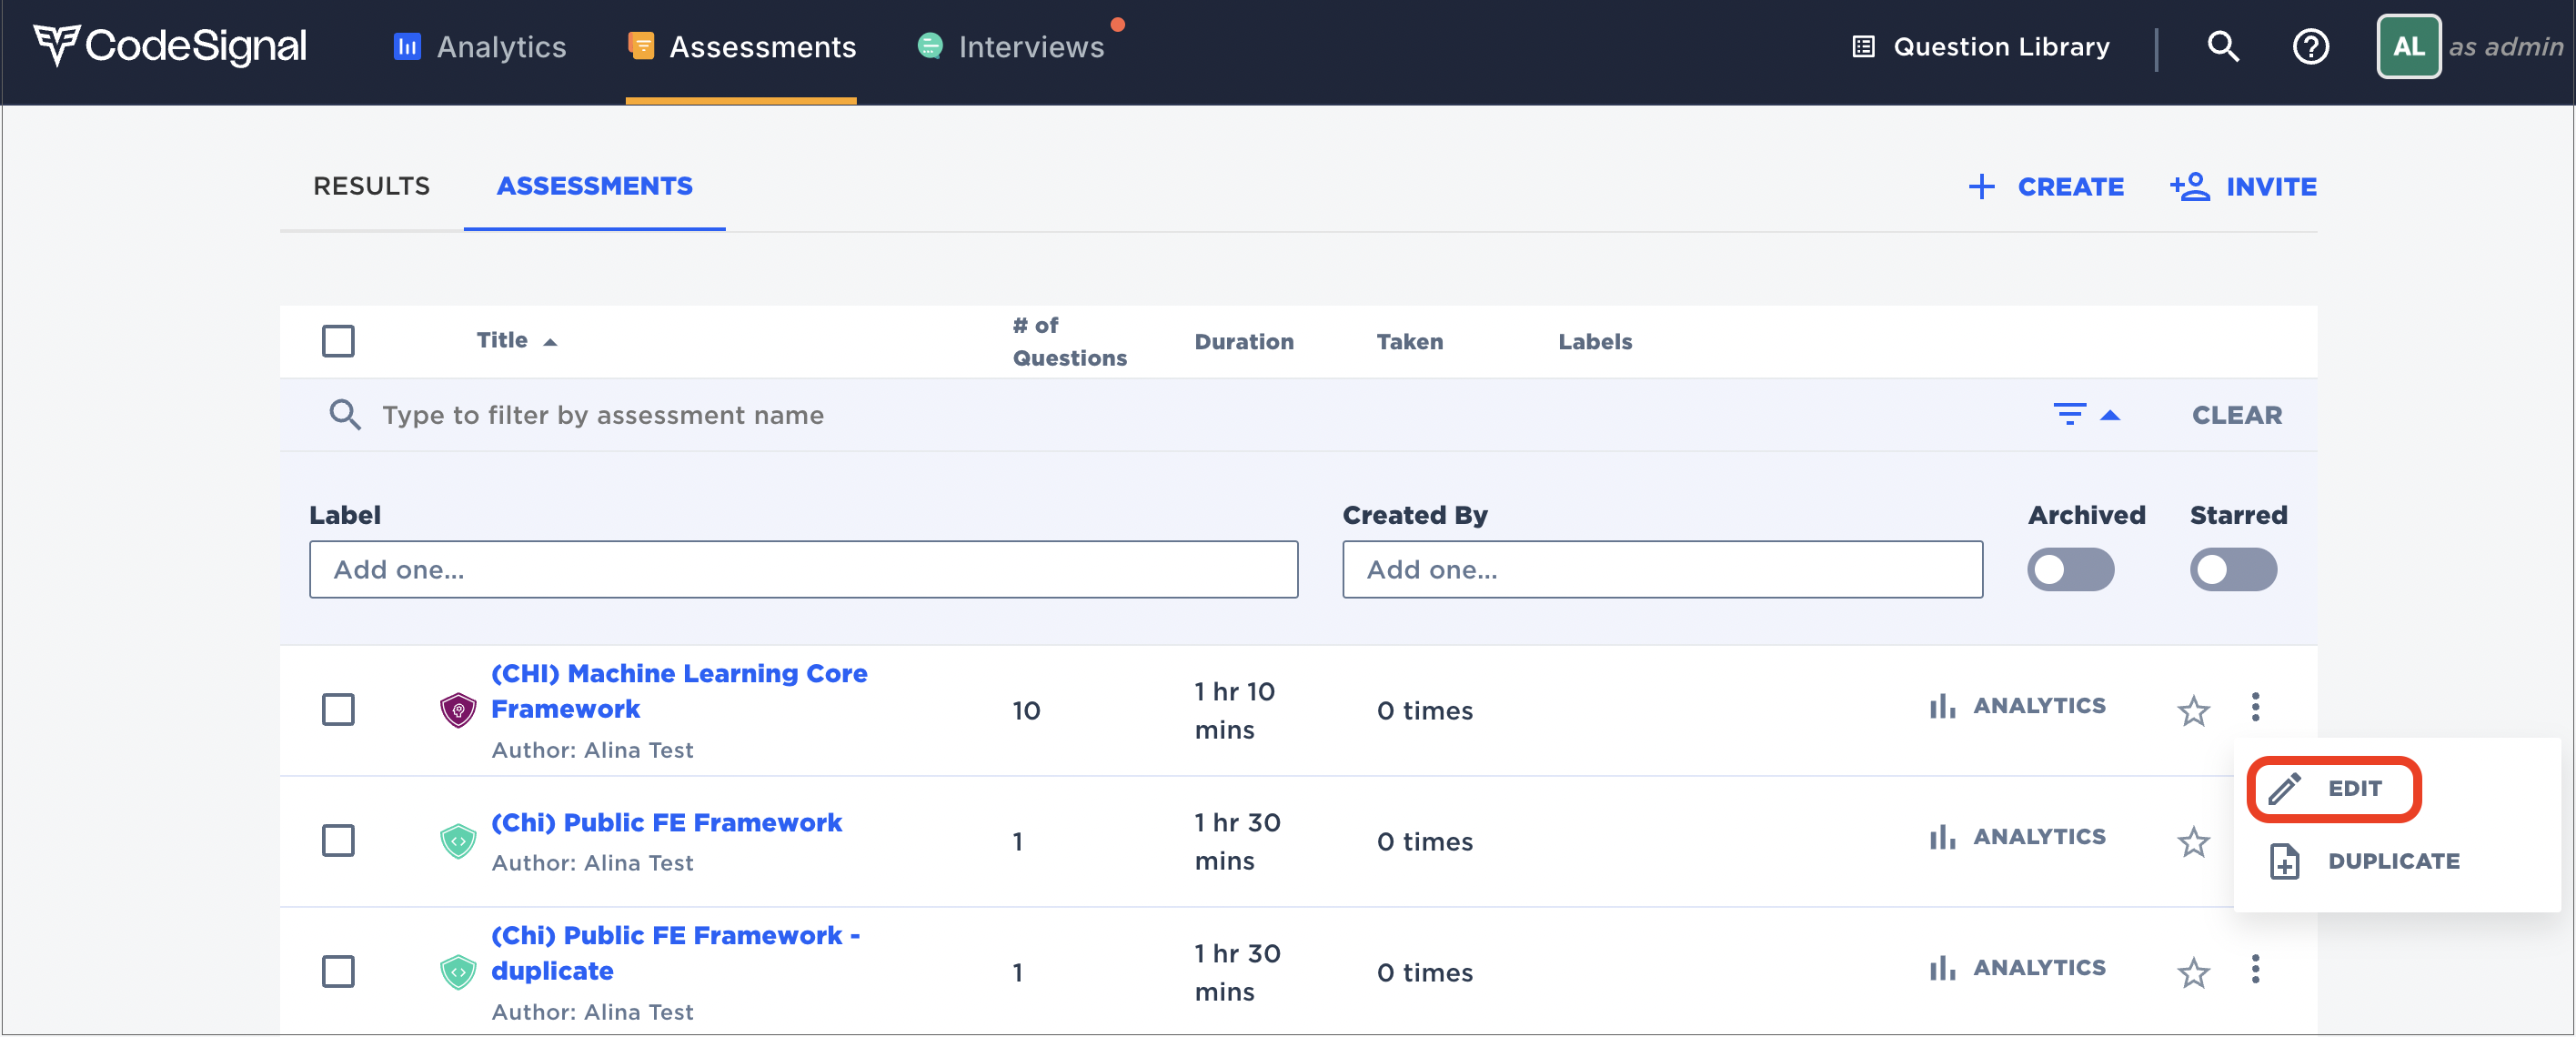The height and width of the screenshot is (1037, 2576).
Task: Toggle the Starred switch
Action: coord(2233,570)
